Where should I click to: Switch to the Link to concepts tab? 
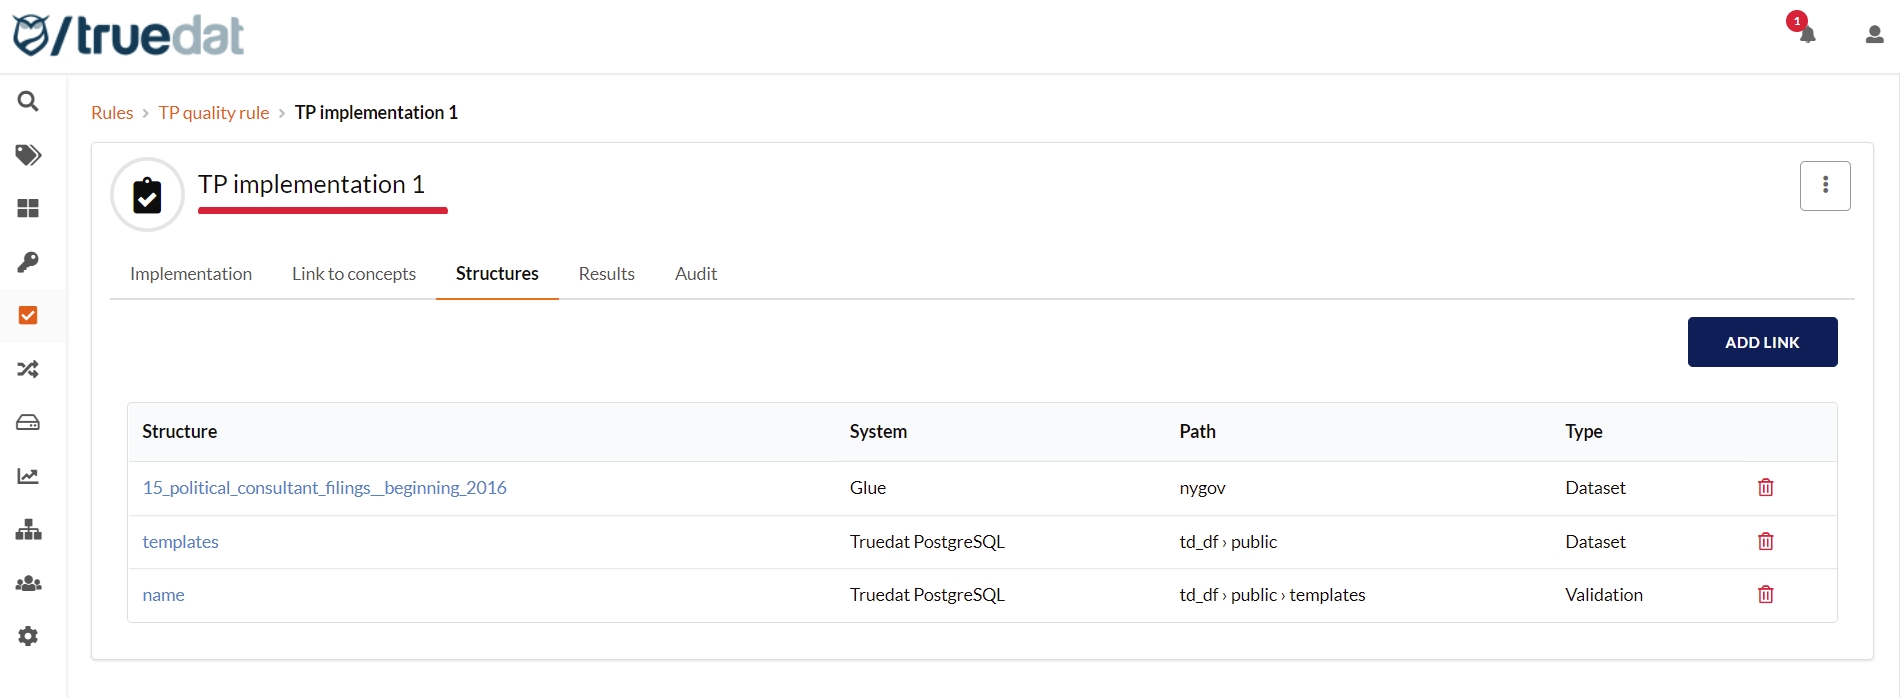coord(353,274)
